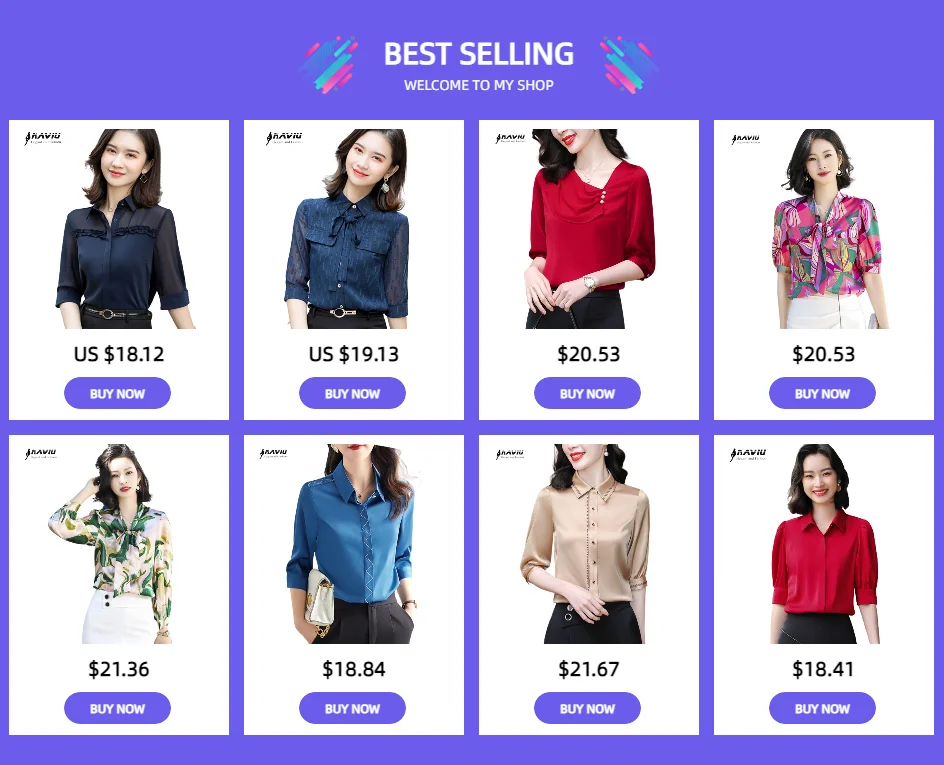Click Buy Now for $18.41 red shirt
The image size is (944, 765).
(x=822, y=708)
